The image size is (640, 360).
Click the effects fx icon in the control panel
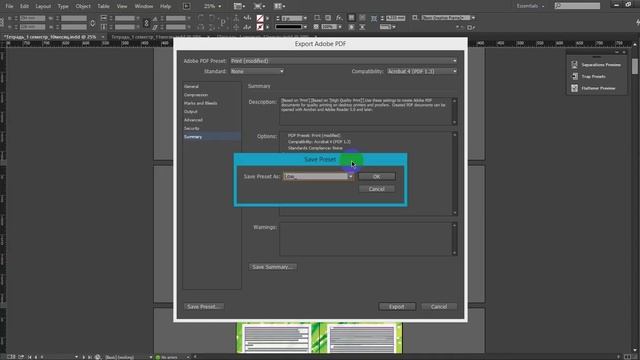(x=339, y=18)
